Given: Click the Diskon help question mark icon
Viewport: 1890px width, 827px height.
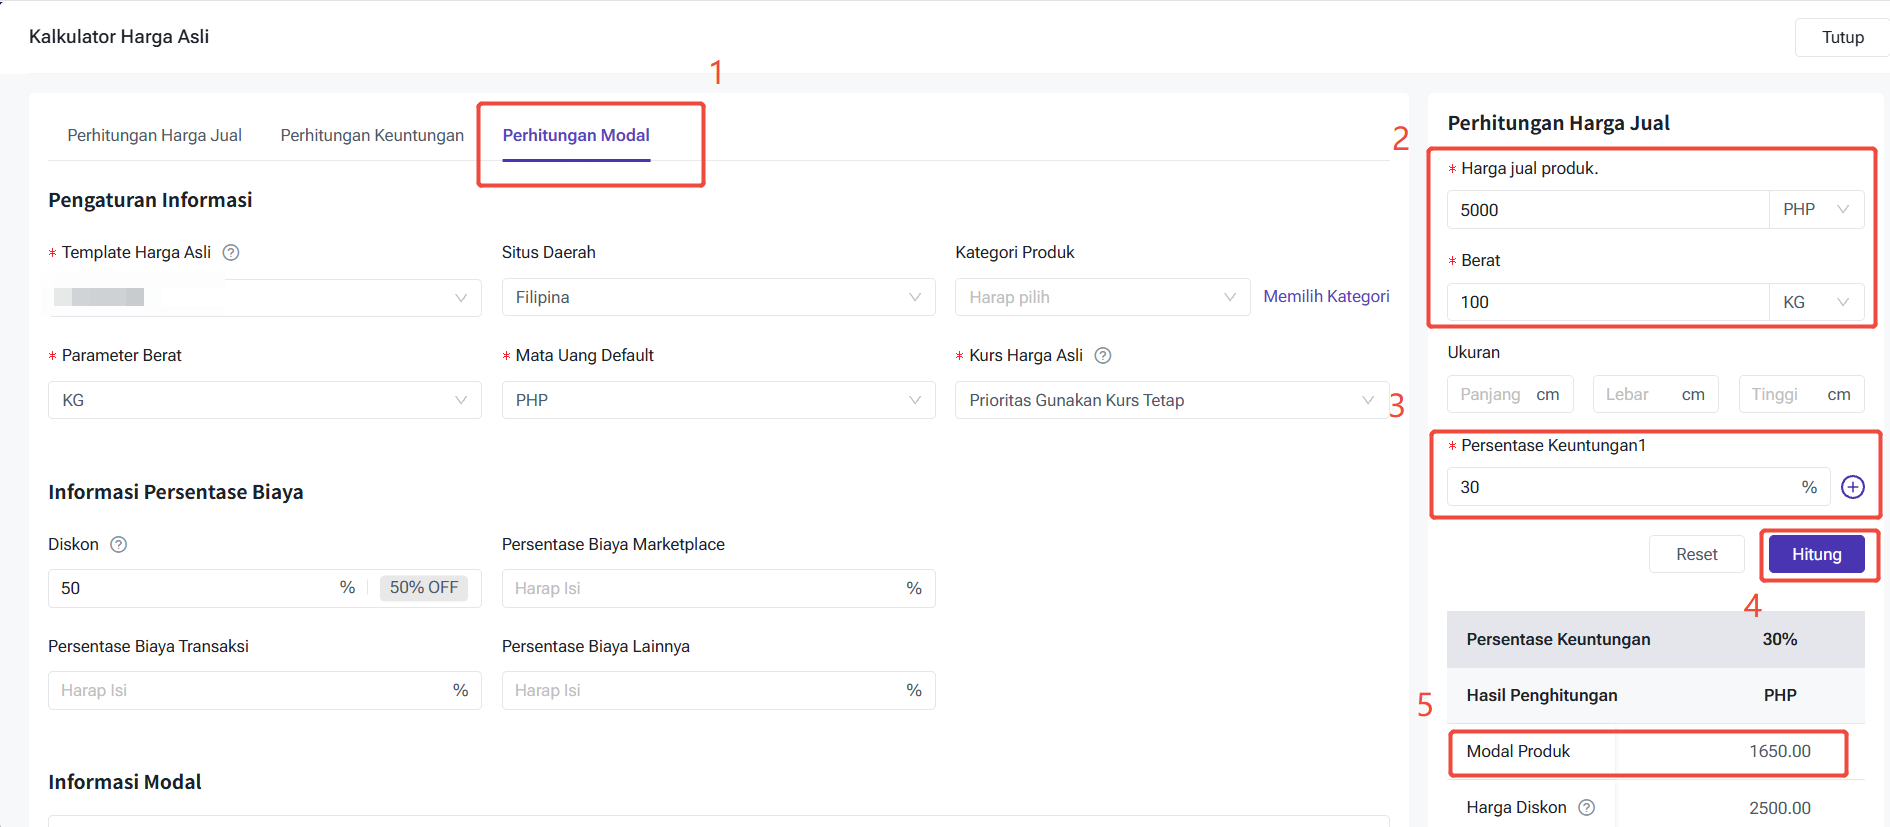Looking at the screenshot, I should click(x=118, y=545).
